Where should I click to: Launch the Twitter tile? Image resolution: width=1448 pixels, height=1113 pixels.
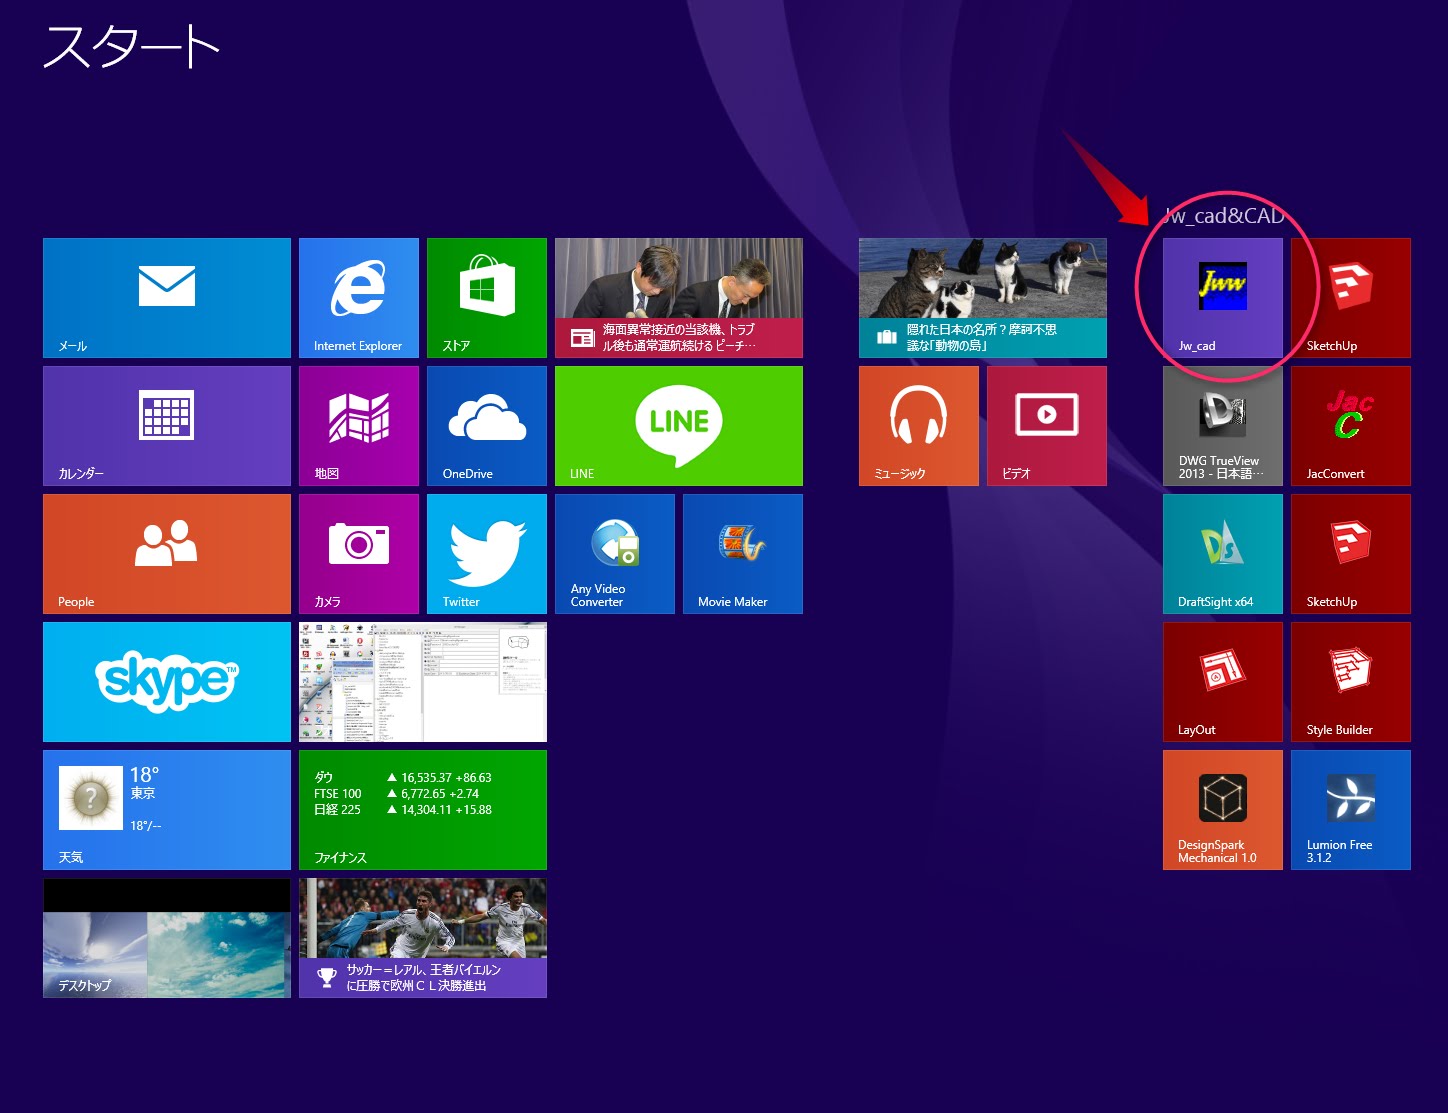tap(487, 554)
